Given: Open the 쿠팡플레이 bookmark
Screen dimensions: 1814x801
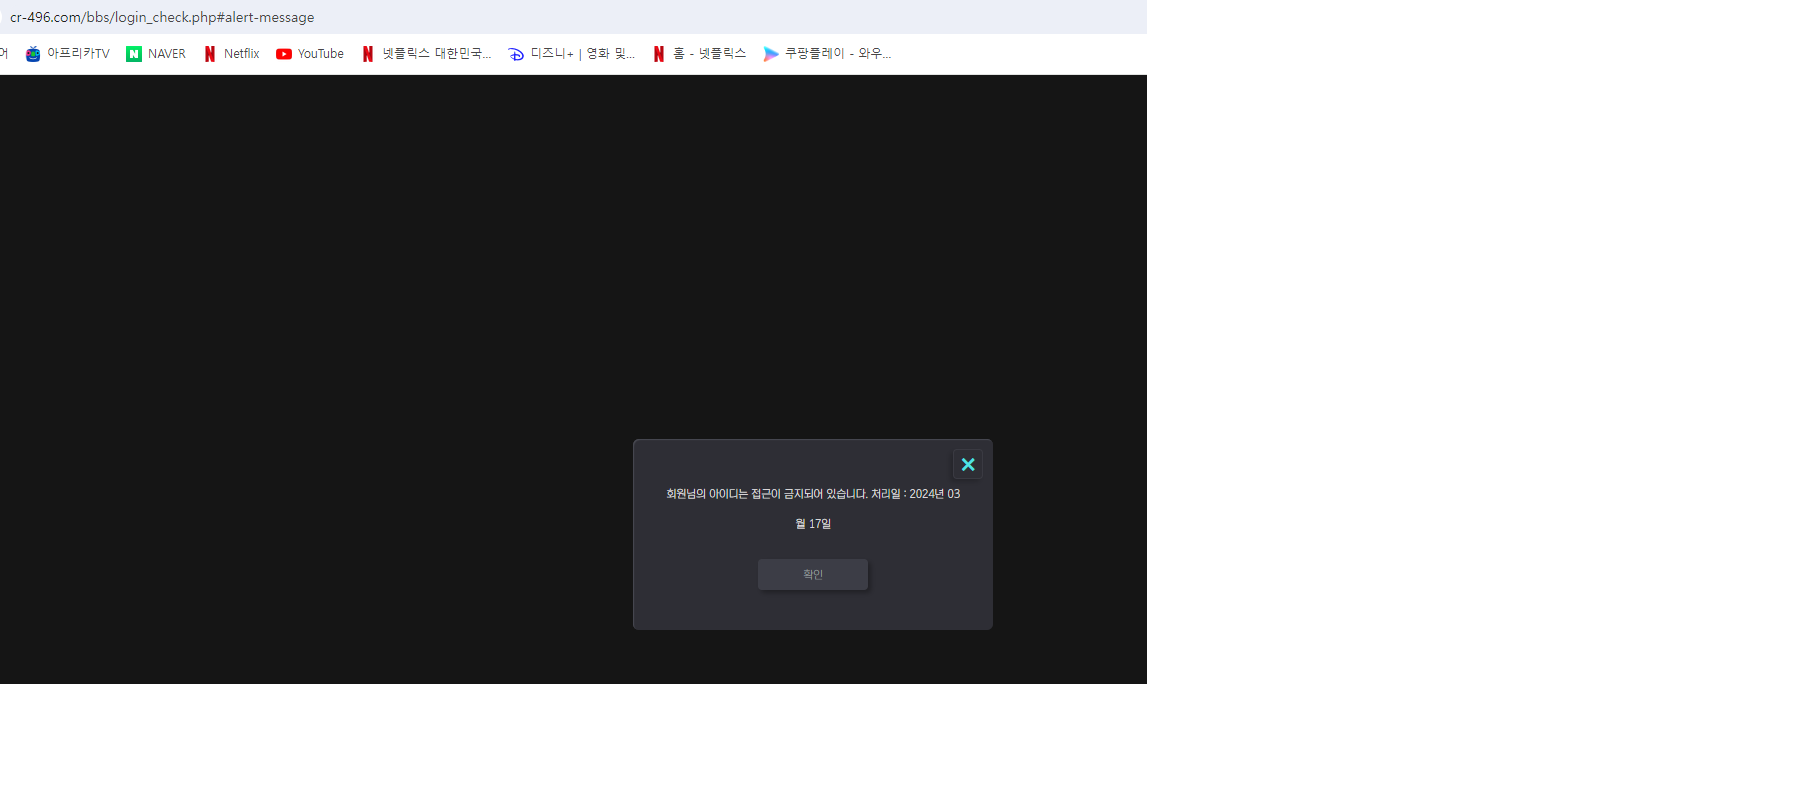Looking at the screenshot, I should (x=826, y=54).
